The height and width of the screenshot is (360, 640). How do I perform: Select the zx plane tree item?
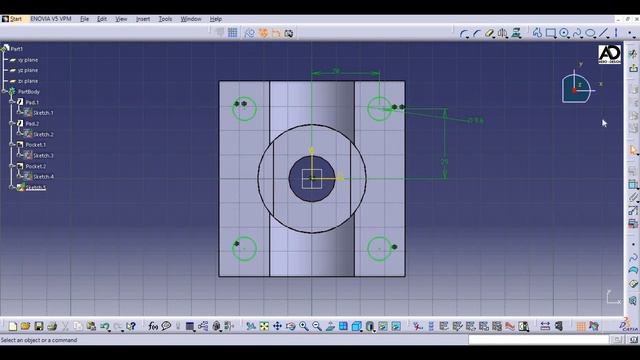[28, 81]
